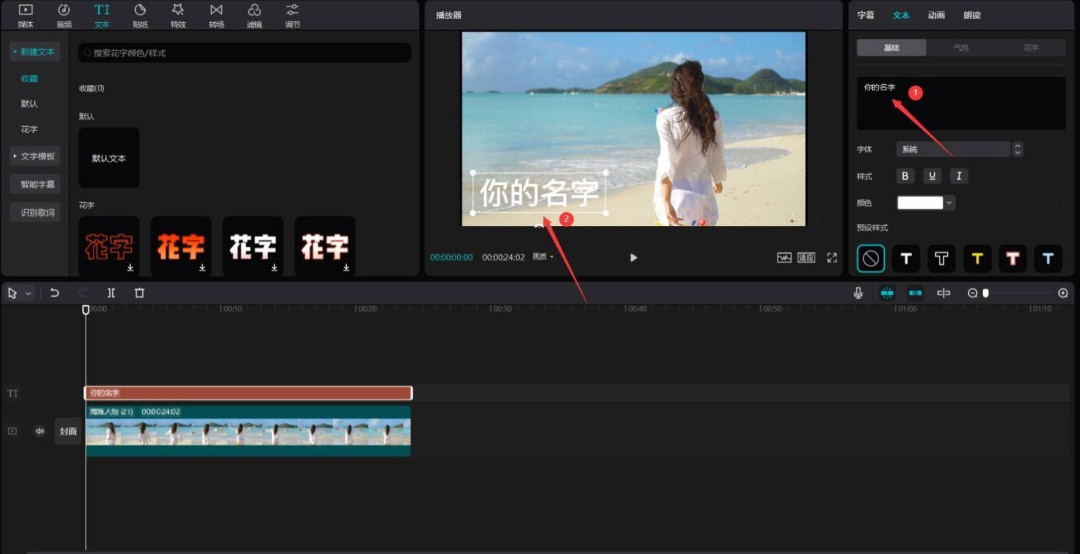1080x554 pixels.
Task: Toggle bold text style button
Action: point(905,176)
